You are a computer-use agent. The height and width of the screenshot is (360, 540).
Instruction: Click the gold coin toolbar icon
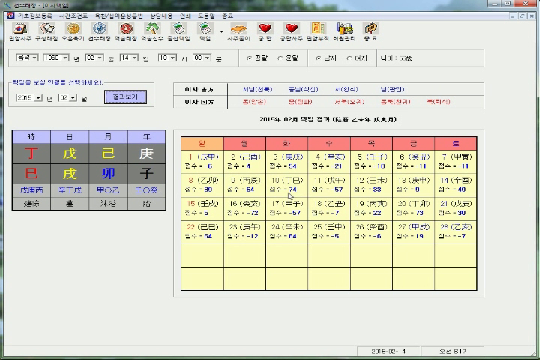(x=73, y=28)
